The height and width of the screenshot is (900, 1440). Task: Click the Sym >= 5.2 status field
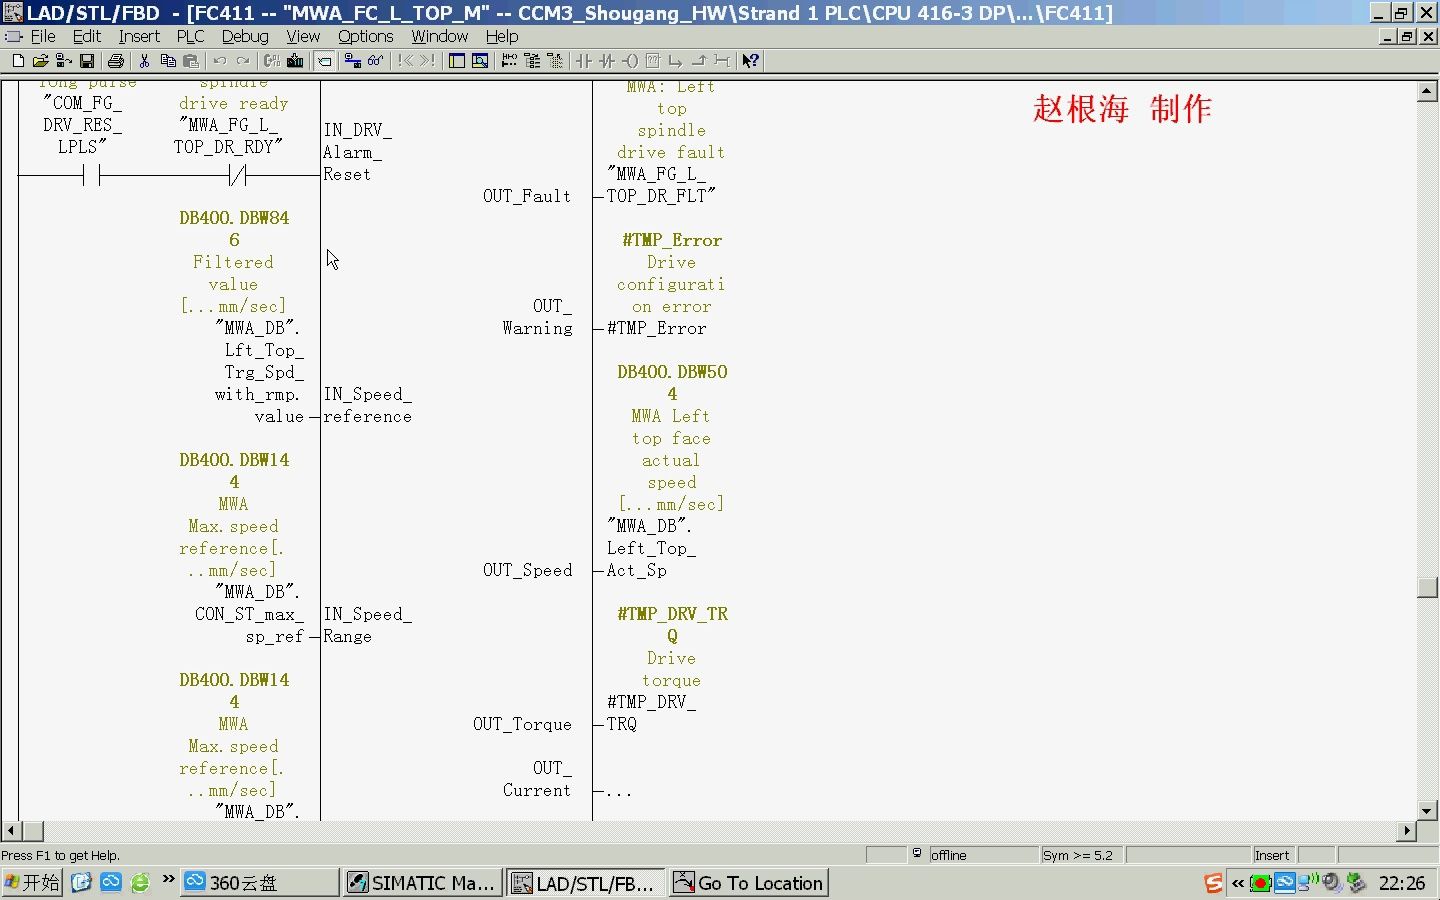(x=1081, y=855)
